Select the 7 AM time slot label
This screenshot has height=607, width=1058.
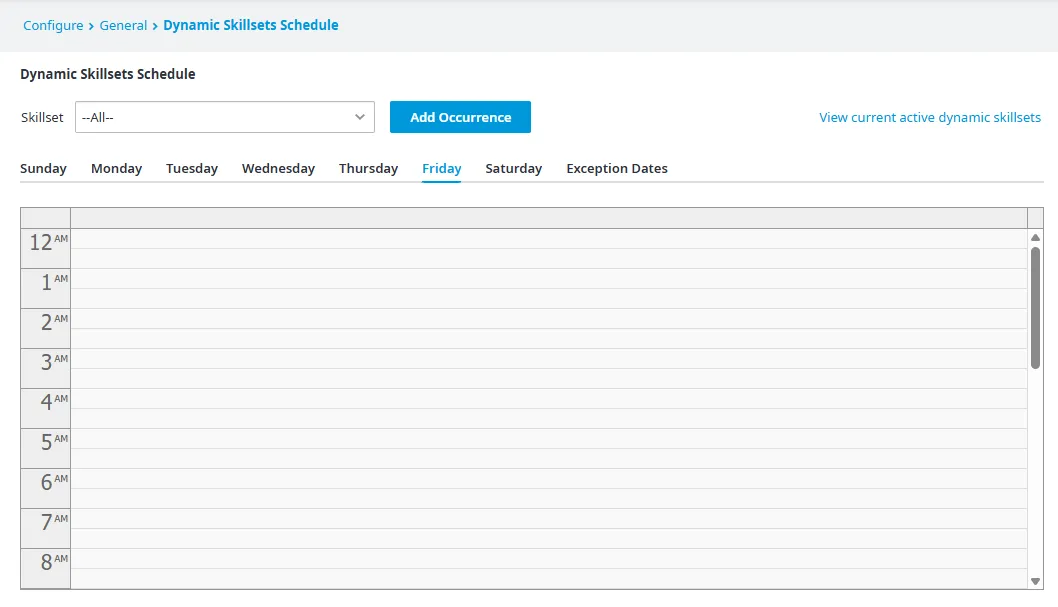pos(46,528)
